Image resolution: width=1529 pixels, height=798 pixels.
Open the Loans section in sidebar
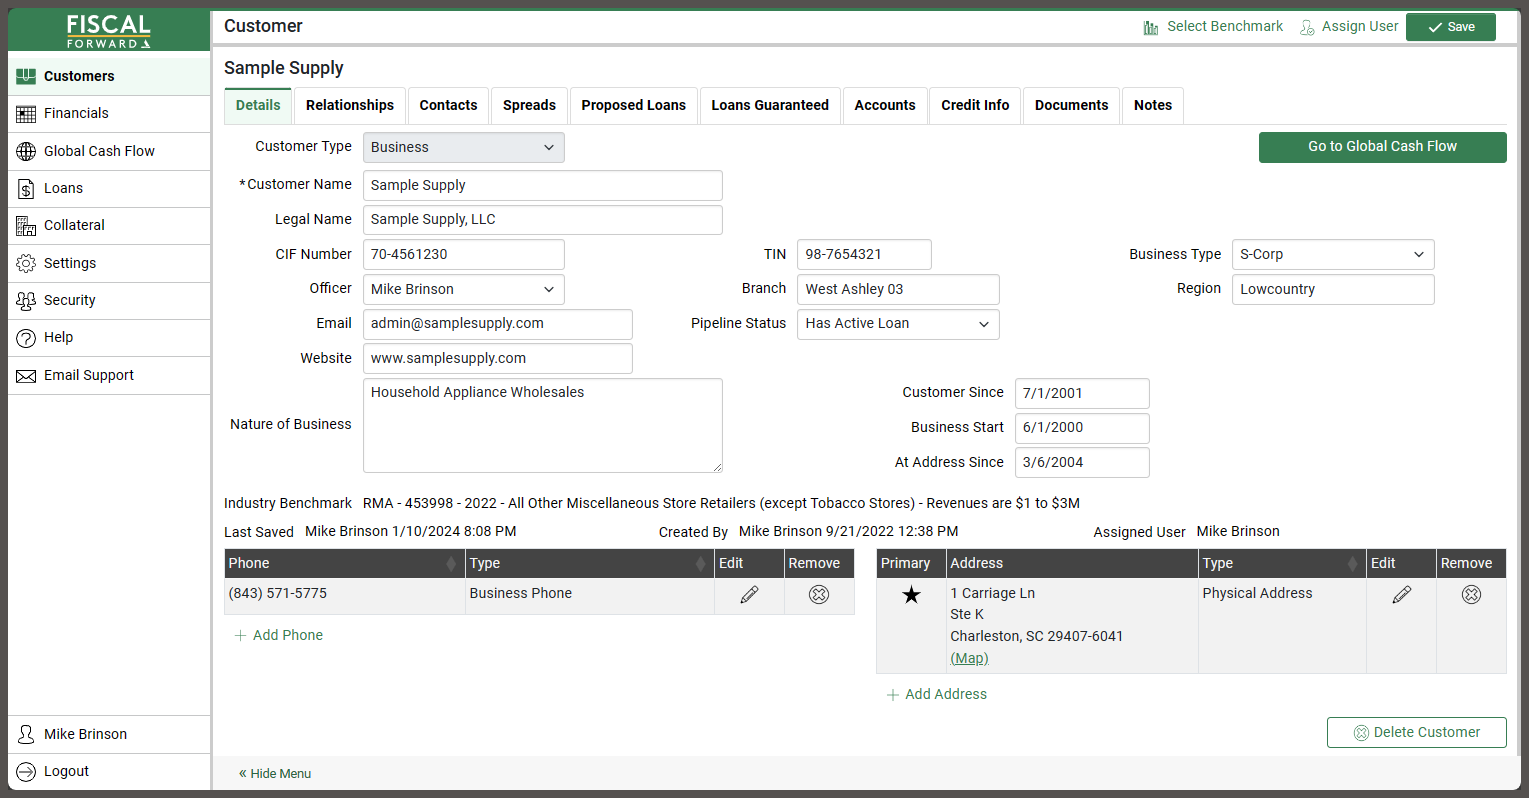click(x=63, y=188)
